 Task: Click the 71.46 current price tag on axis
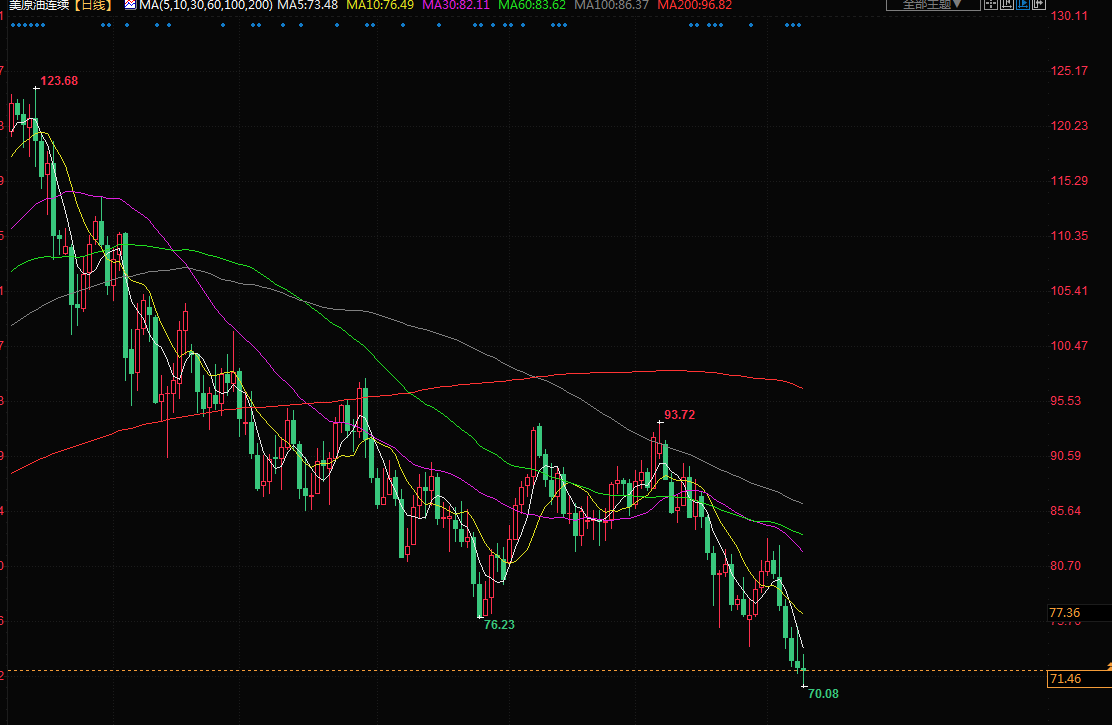[1064, 680]
